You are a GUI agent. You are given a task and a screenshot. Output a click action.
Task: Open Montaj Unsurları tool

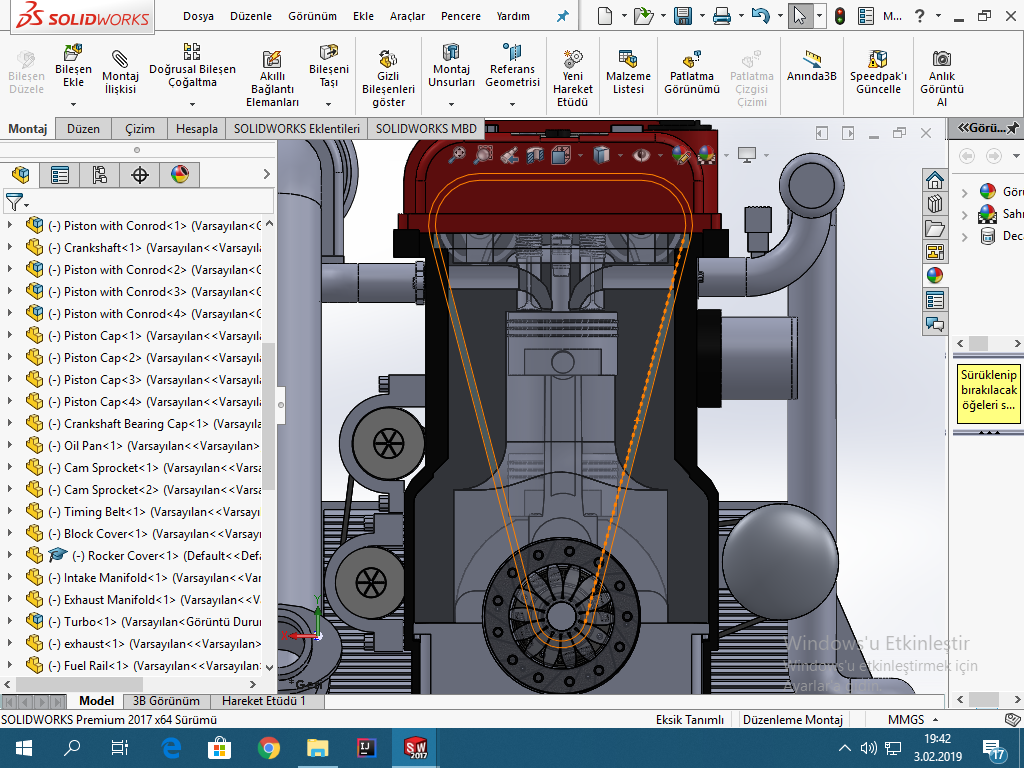pos(451,52)
